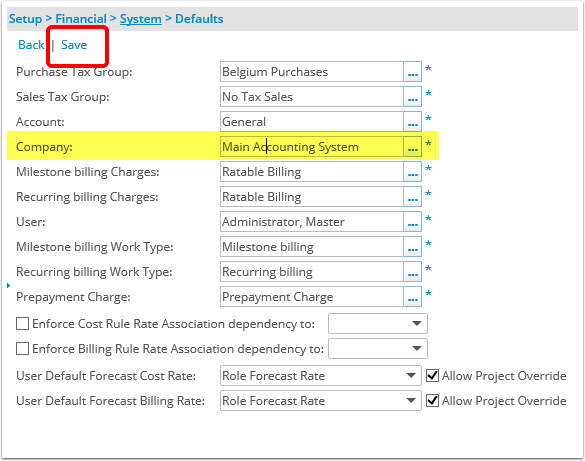Uncheck Allow Project Override for Forecast Billing Rate
The image size is (585, 461).
[x=432, y=400]
